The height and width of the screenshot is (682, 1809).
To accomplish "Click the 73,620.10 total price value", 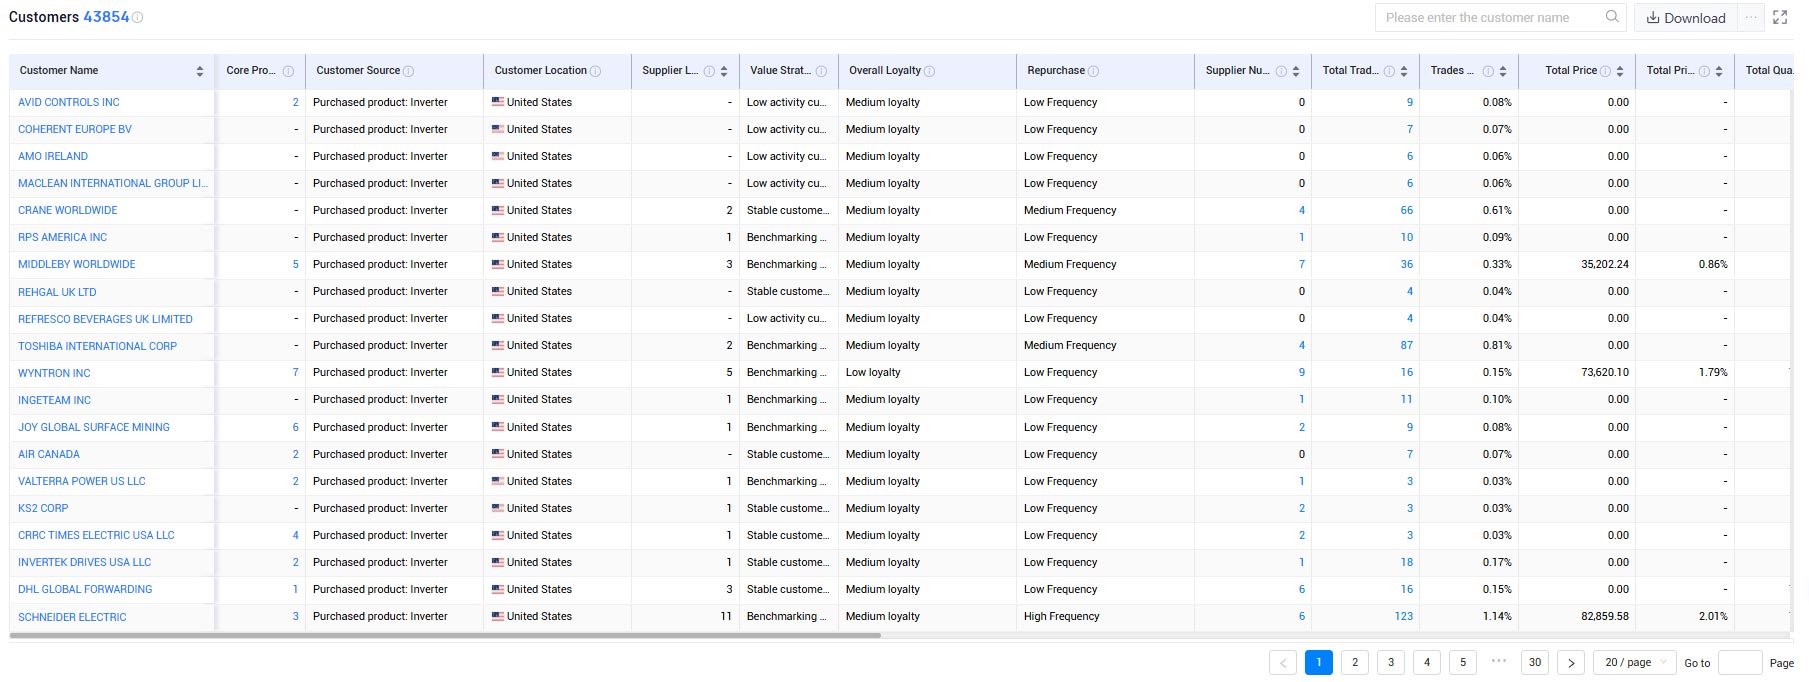I will coord(1605,372).
